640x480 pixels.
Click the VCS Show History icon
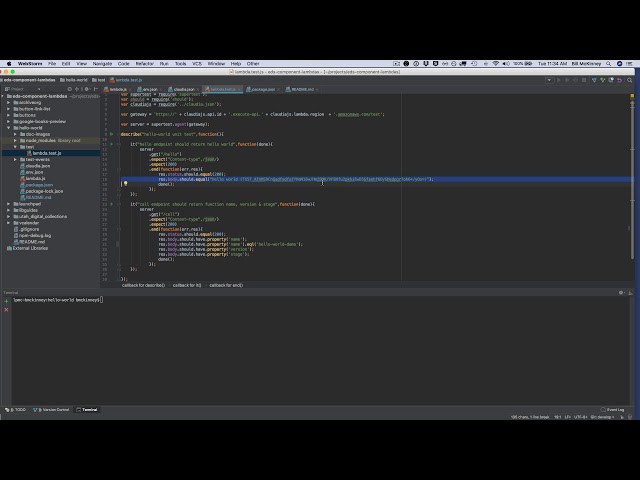(611, 80)
